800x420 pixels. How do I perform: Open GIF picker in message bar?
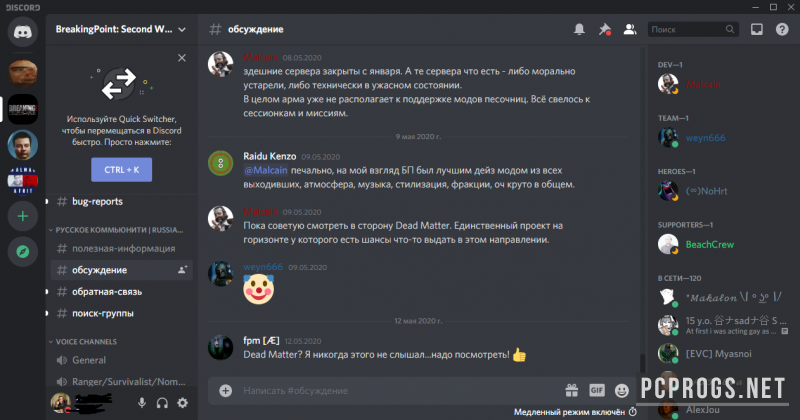[596, 390]
